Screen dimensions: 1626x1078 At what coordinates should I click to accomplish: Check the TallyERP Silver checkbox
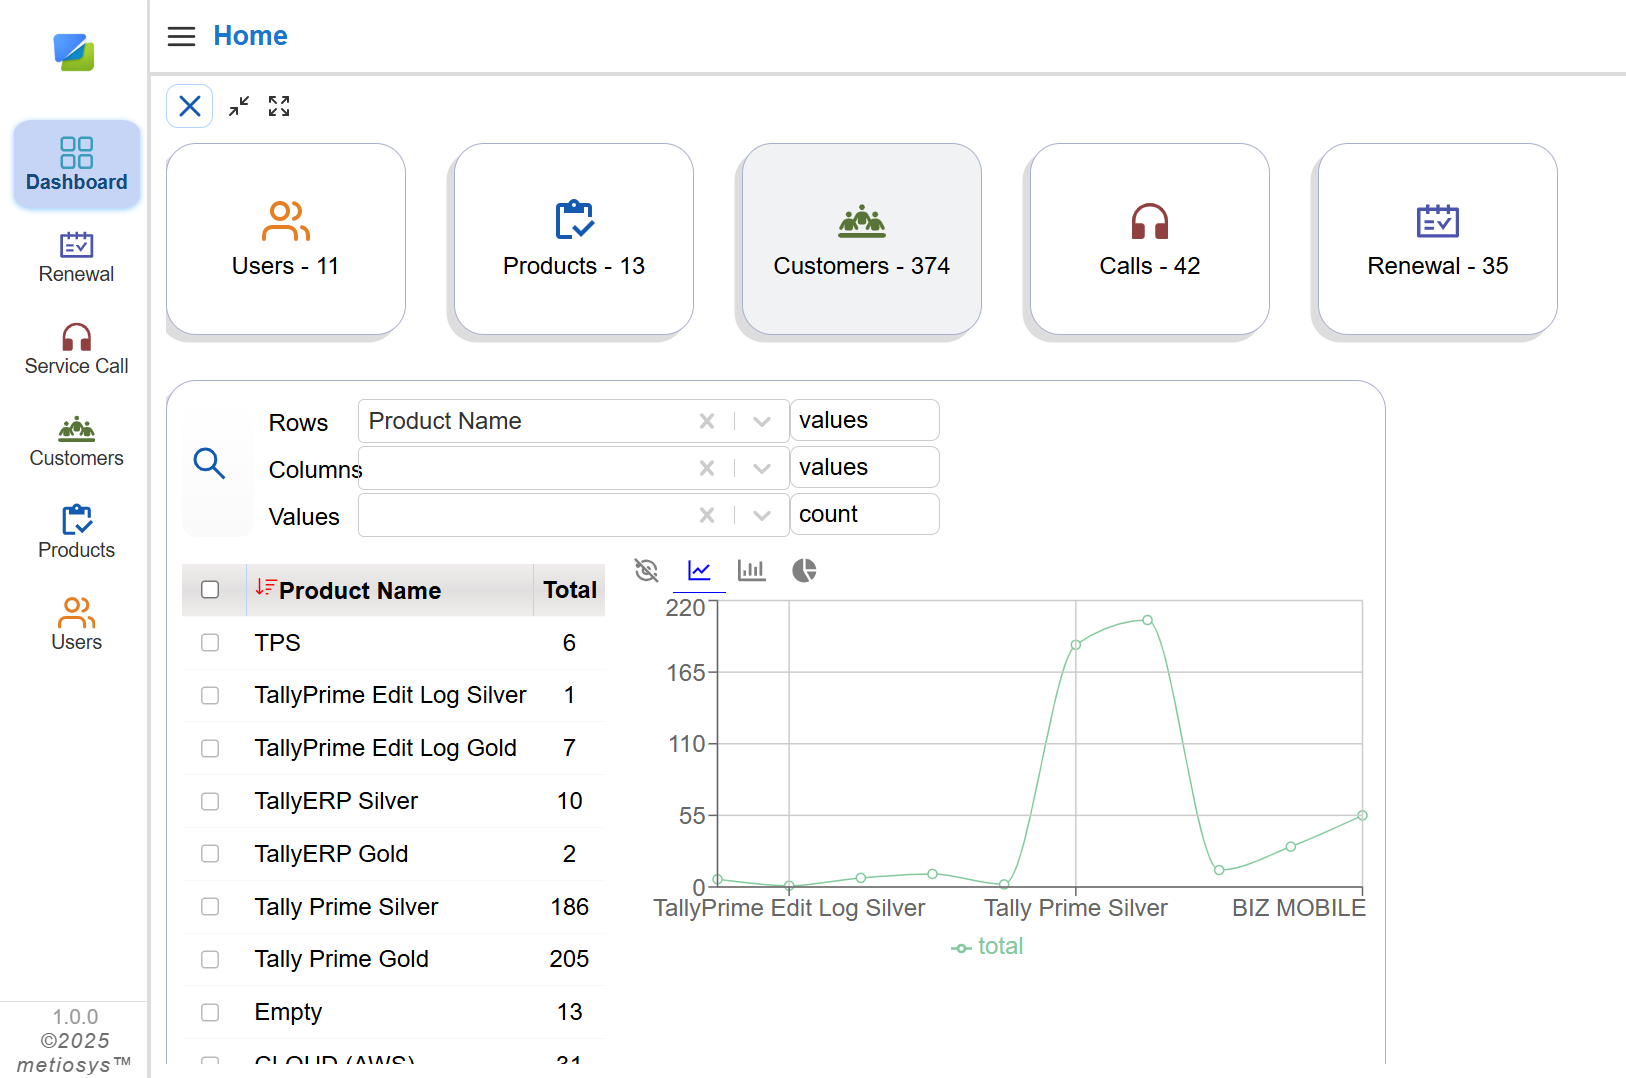(x=210, y=801)
